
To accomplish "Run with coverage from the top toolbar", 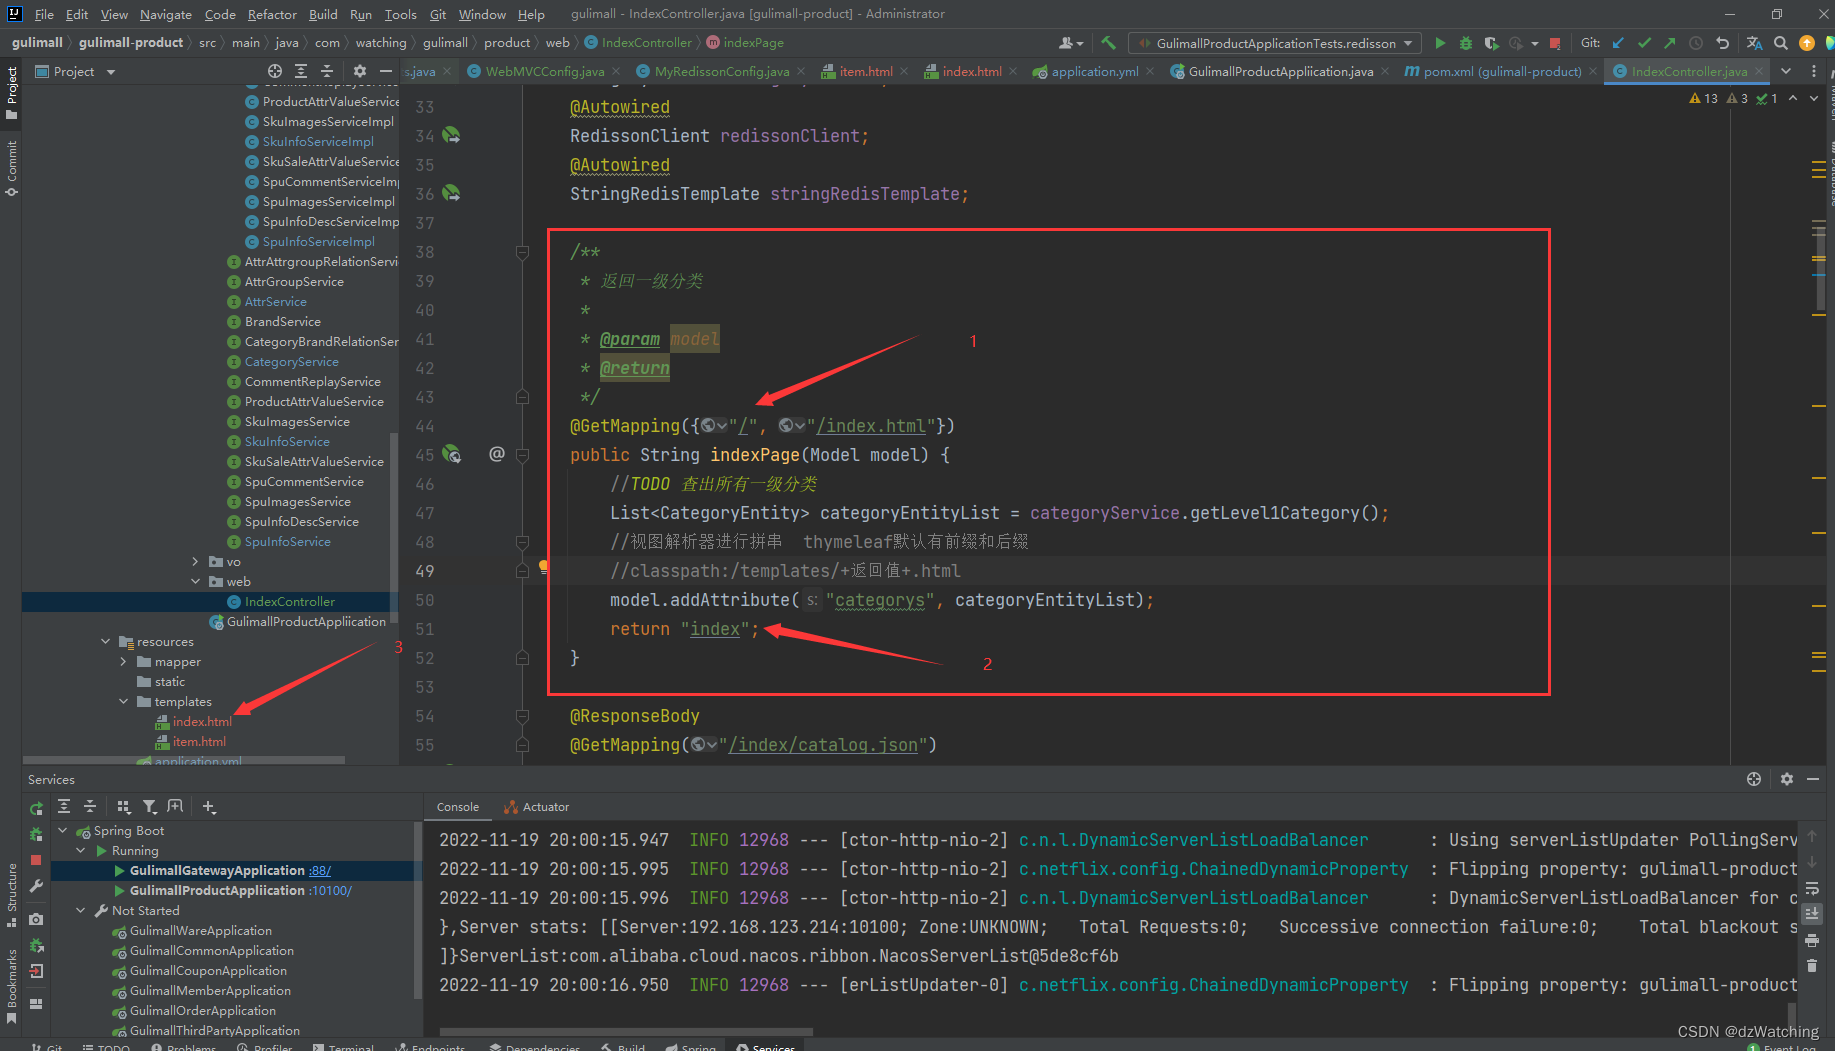I will click(x=1491, y=43).
